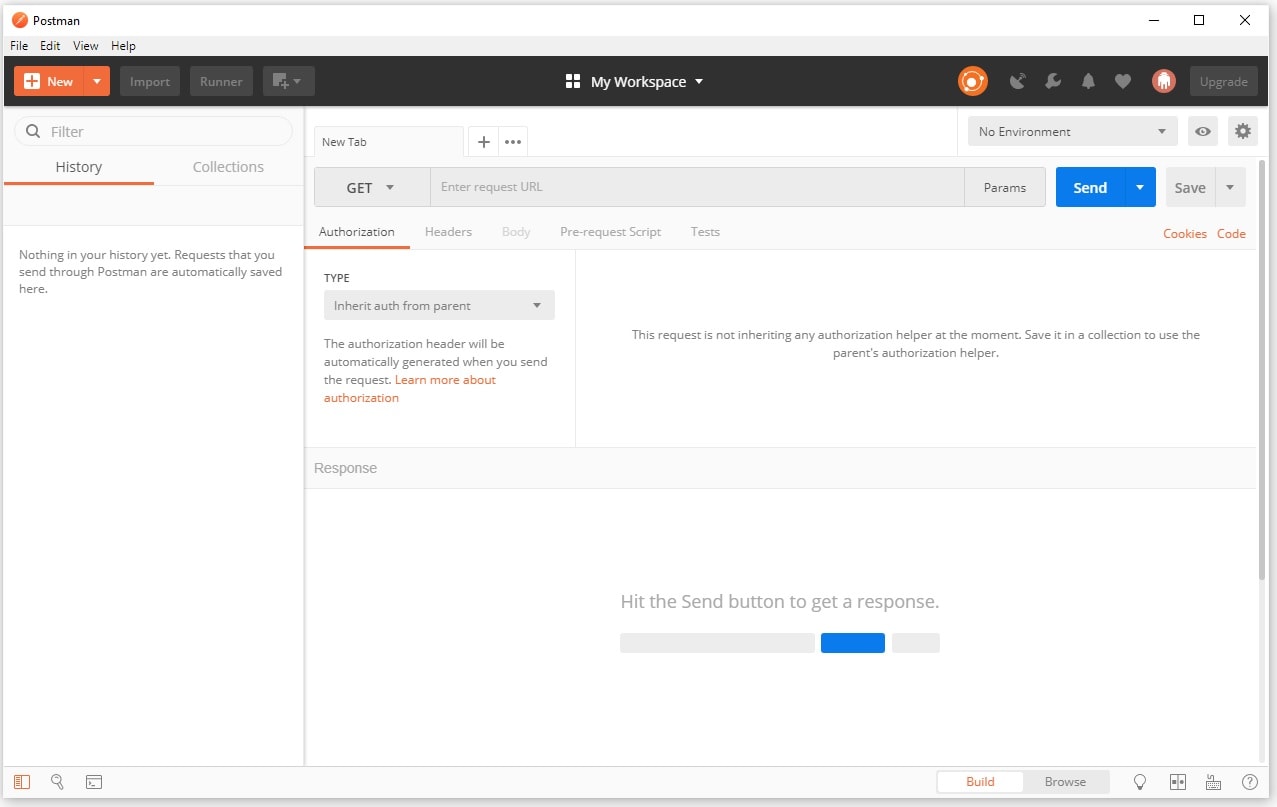Open keyboard shortcuts icon in status bar
Image resolution: width=1277 pixels, height=807 pixels.
pos(1213,782)
